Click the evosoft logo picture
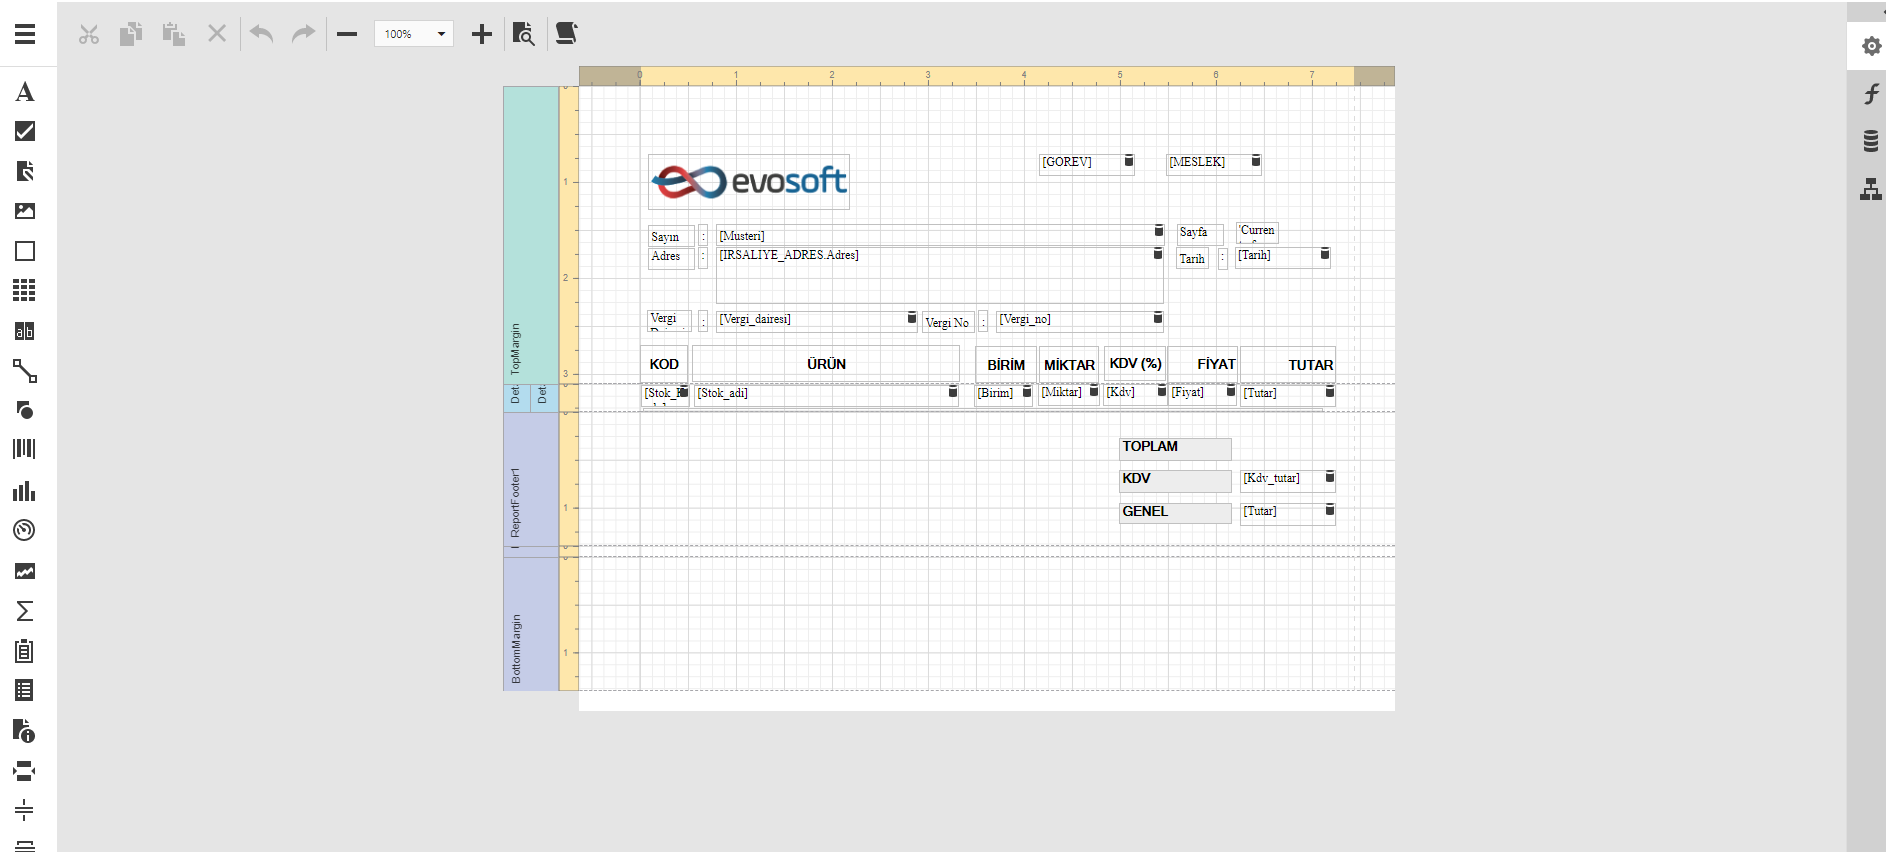The height and width of the screenshot is (853, 1886). [x=748, y=182]
